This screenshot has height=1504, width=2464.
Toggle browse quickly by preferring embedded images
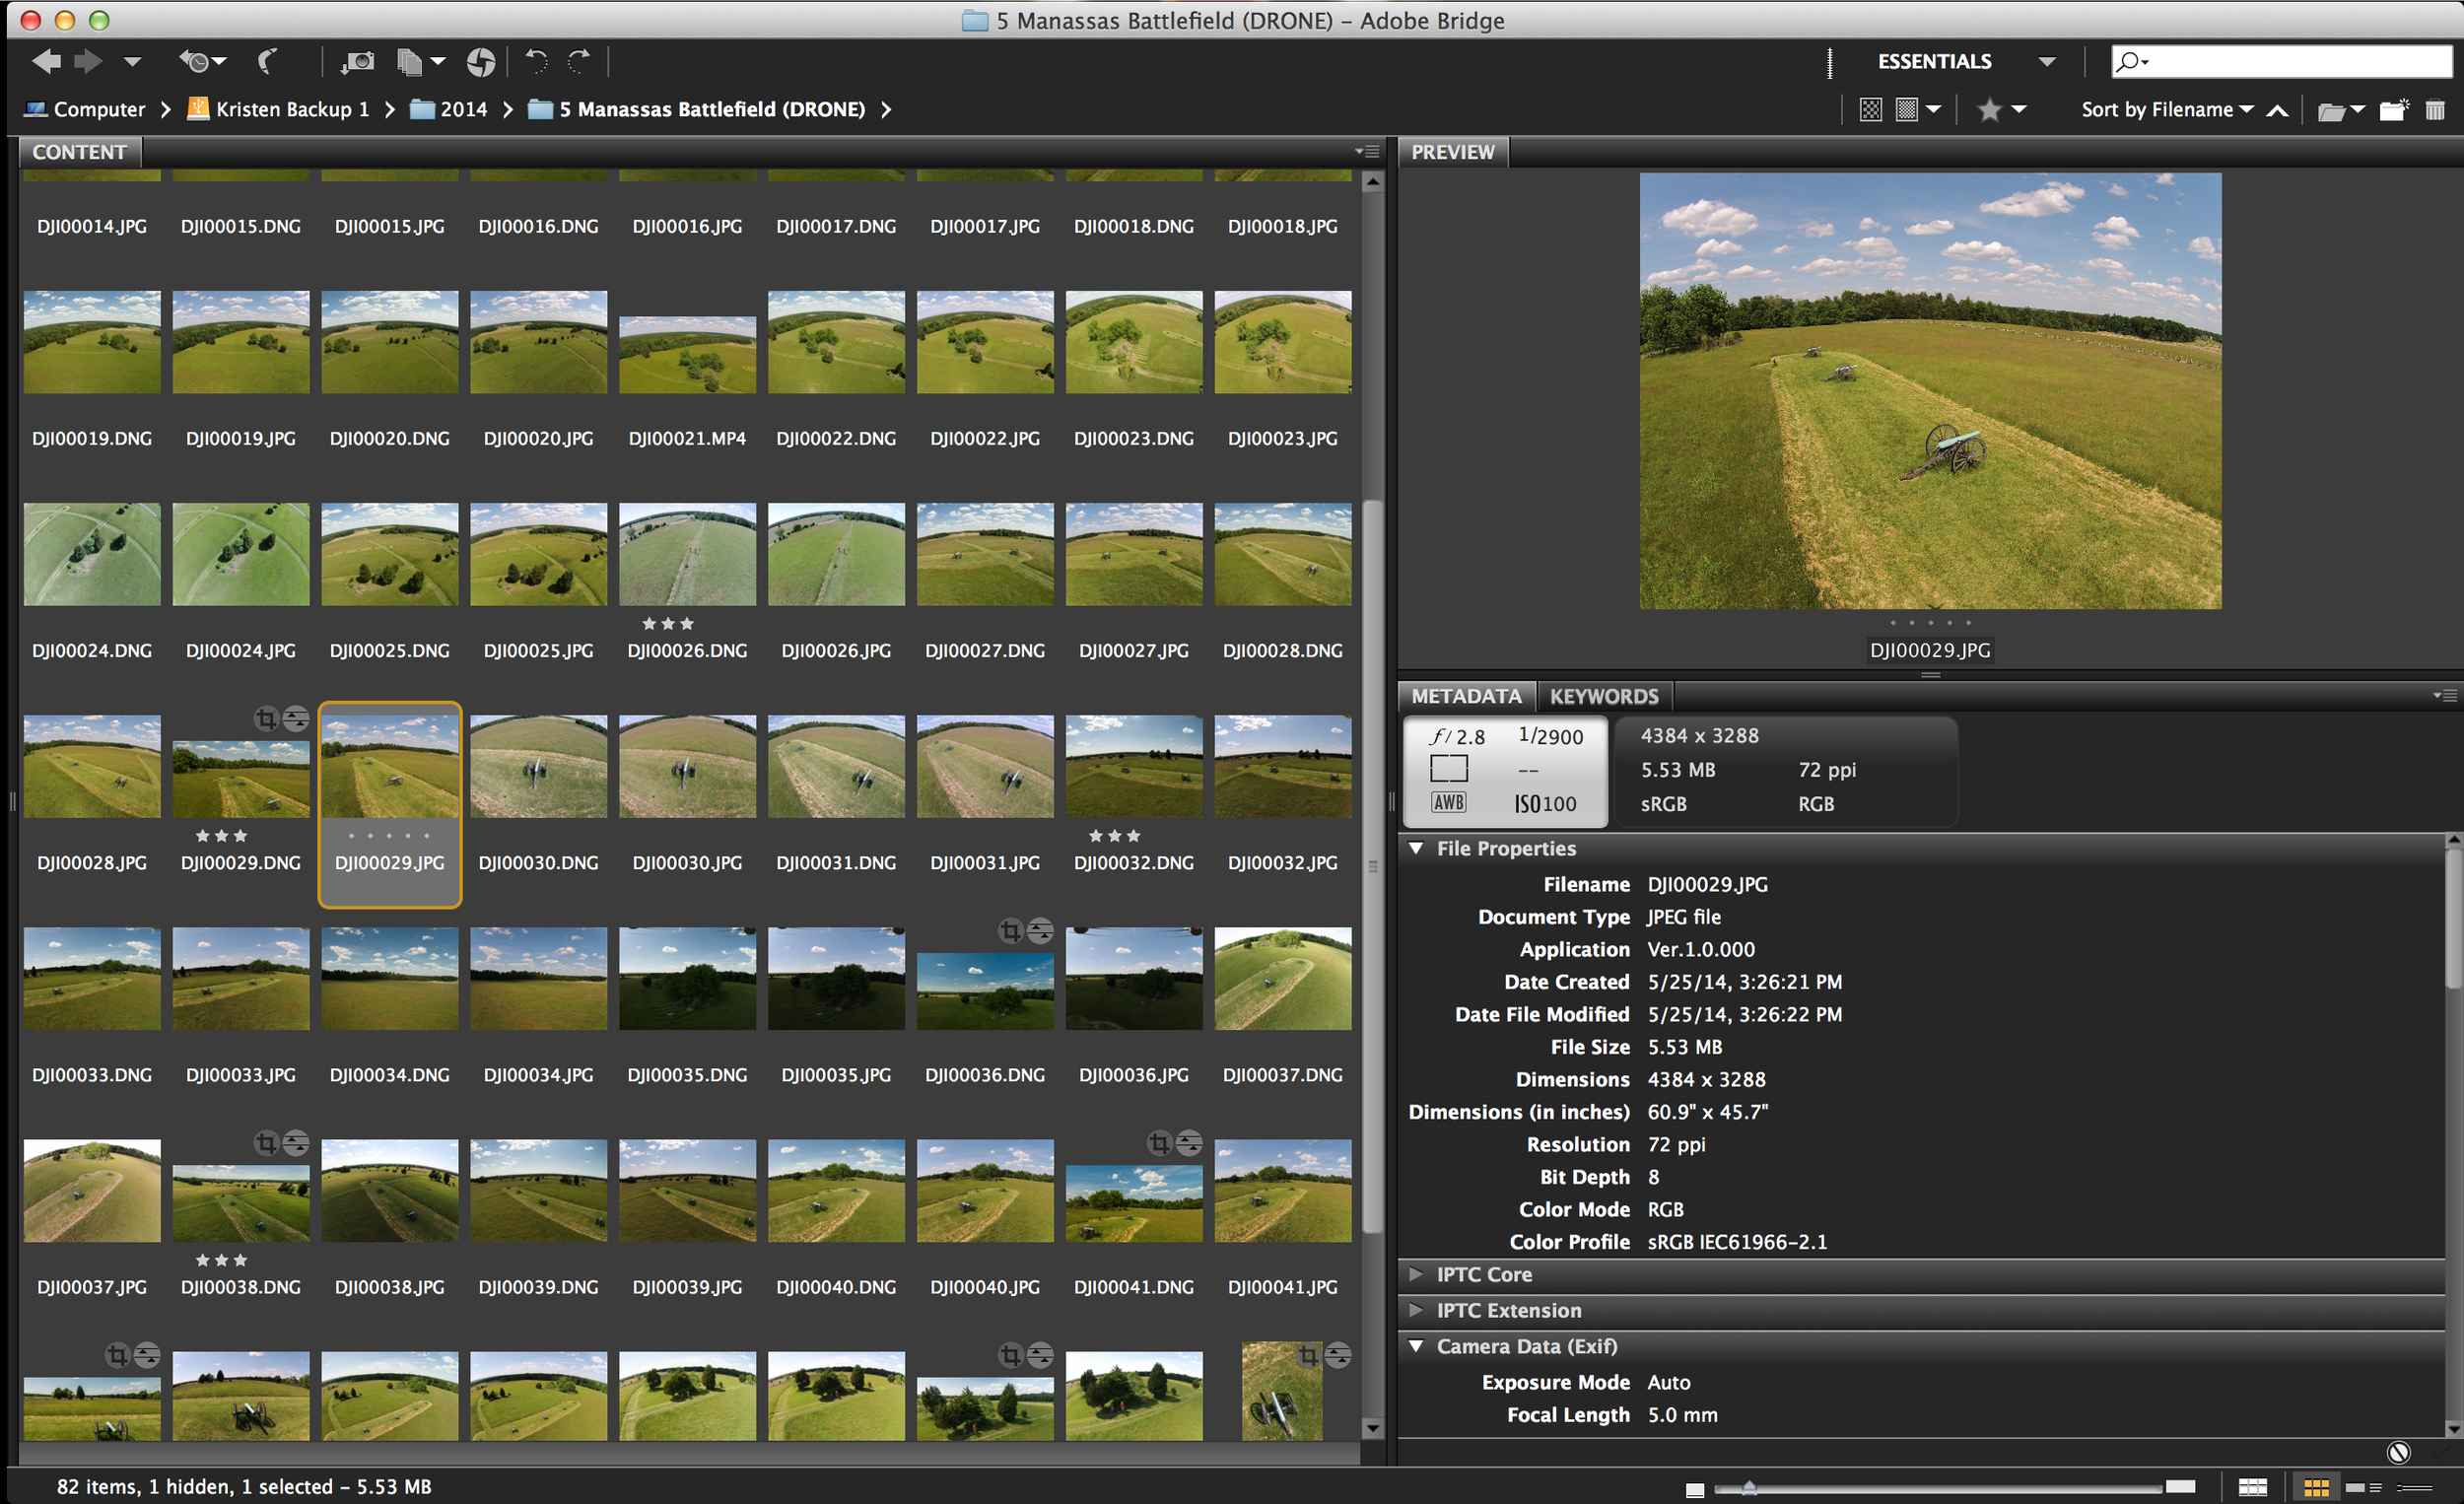tap(1870, 110)
